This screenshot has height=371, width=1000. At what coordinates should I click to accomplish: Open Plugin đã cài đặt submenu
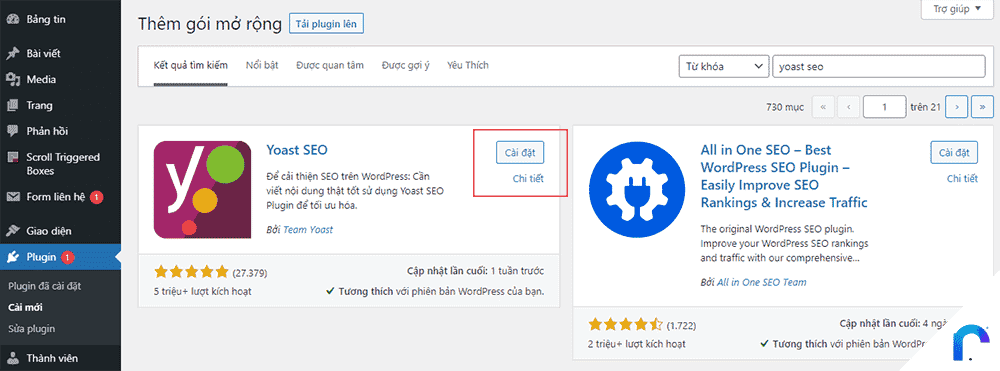(45, 286)
